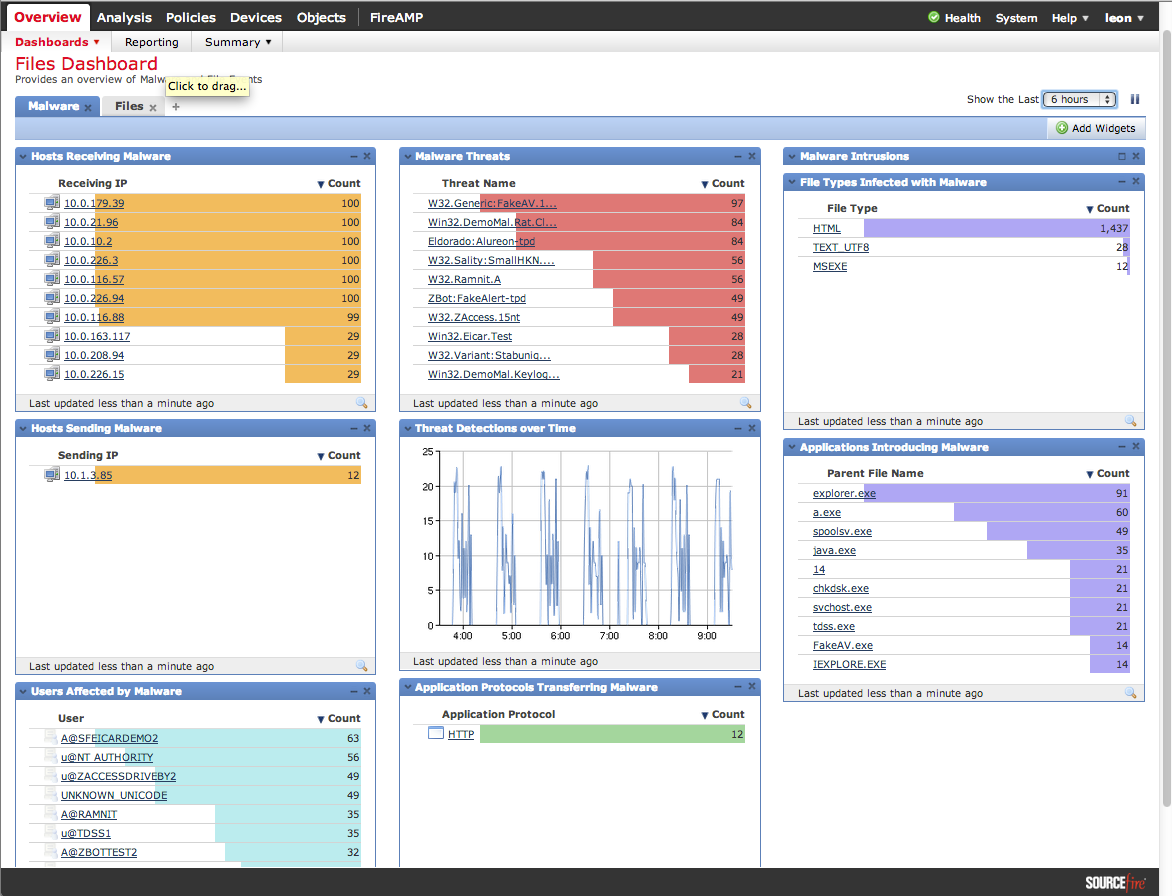Minimize the Users Affected by Malware widget

point(352,690)
